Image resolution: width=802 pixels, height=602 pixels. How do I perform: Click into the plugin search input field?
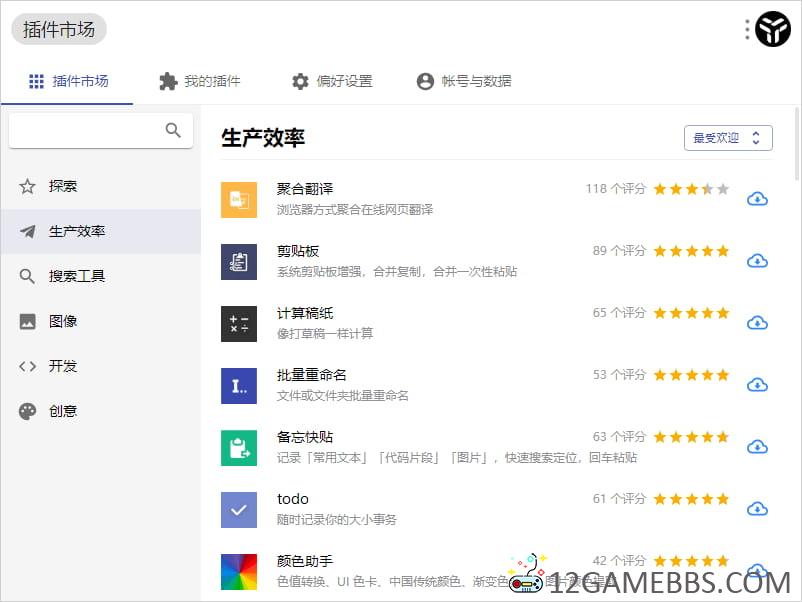pos(85,130)
